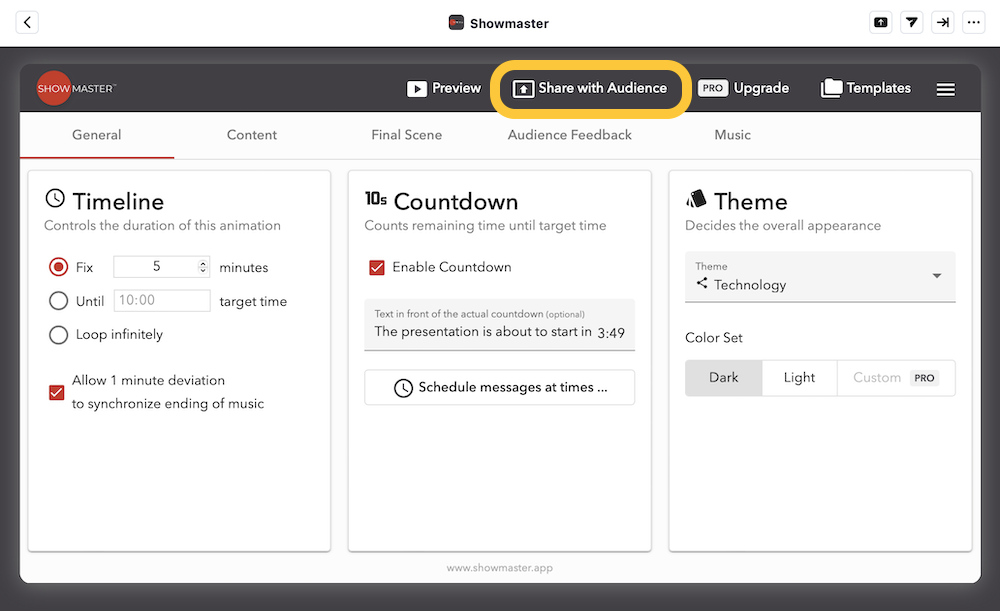
Task: Switch to the Content tab
Action: tap(252, 135)
